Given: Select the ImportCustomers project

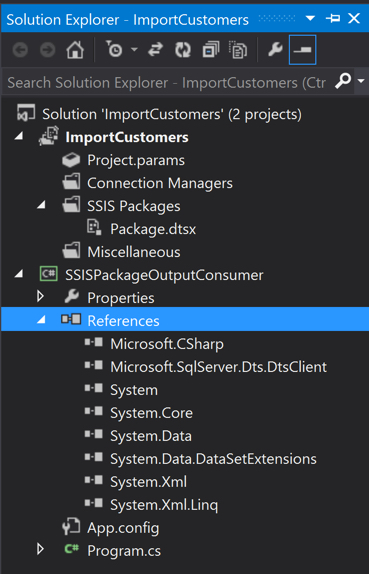Looking at the screenshot, I should (127, 137).
